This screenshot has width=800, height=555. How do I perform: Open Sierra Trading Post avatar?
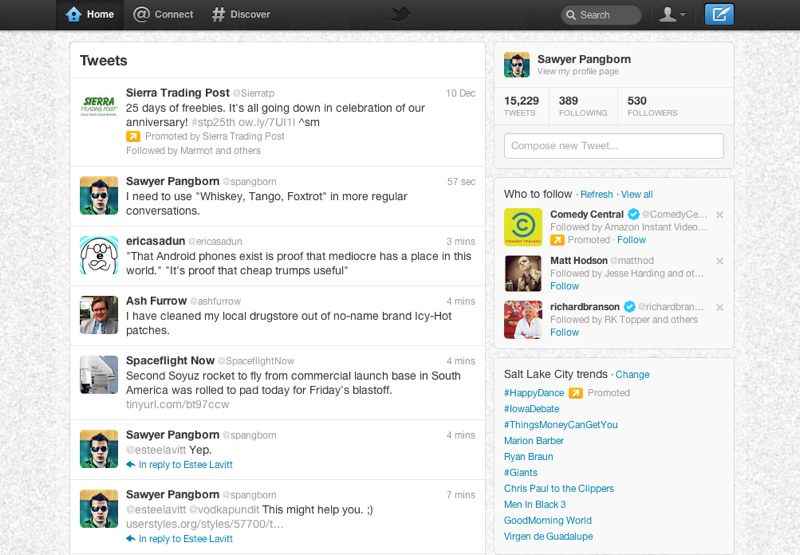(x=99, y=106)
